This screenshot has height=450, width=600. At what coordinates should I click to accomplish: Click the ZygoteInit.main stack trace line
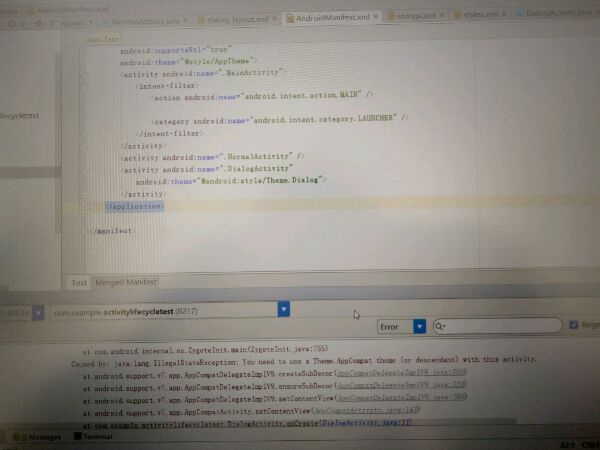tap(205, 350)
